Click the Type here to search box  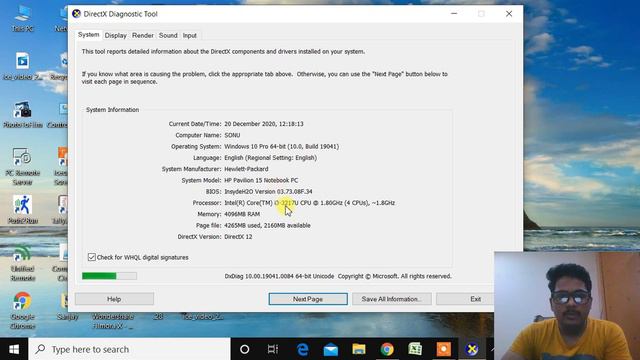[130, 349]
